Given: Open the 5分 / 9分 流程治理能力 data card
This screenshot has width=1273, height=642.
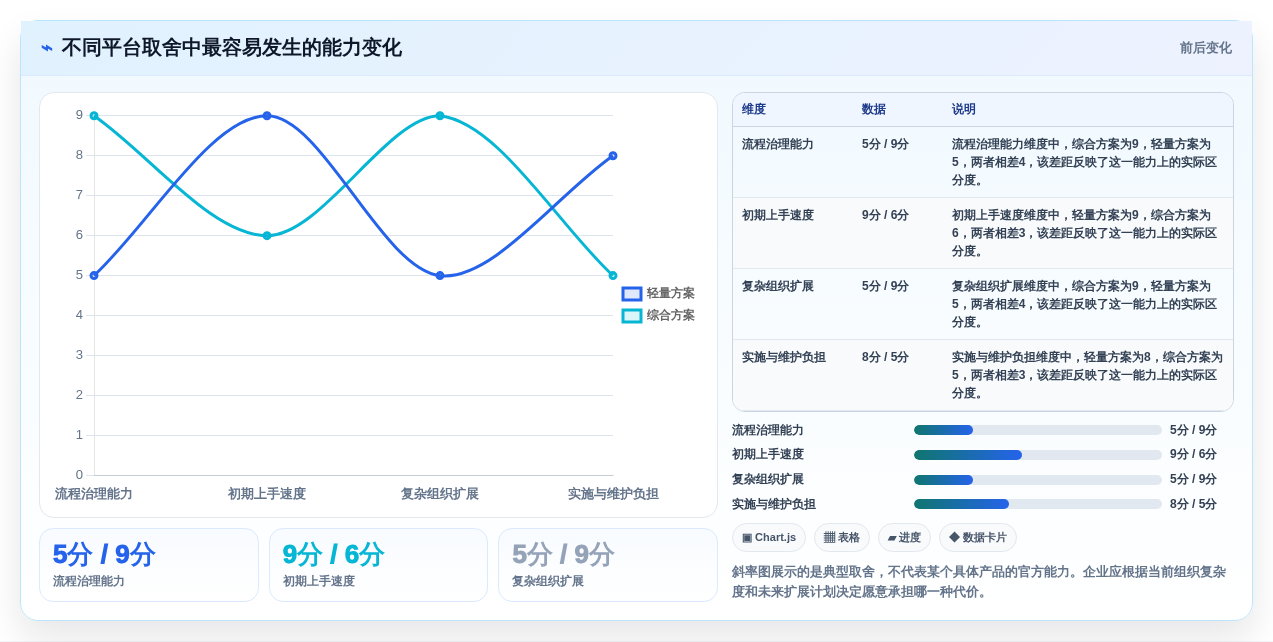Looking at the screenshot, I should click(x=149, y=565).
